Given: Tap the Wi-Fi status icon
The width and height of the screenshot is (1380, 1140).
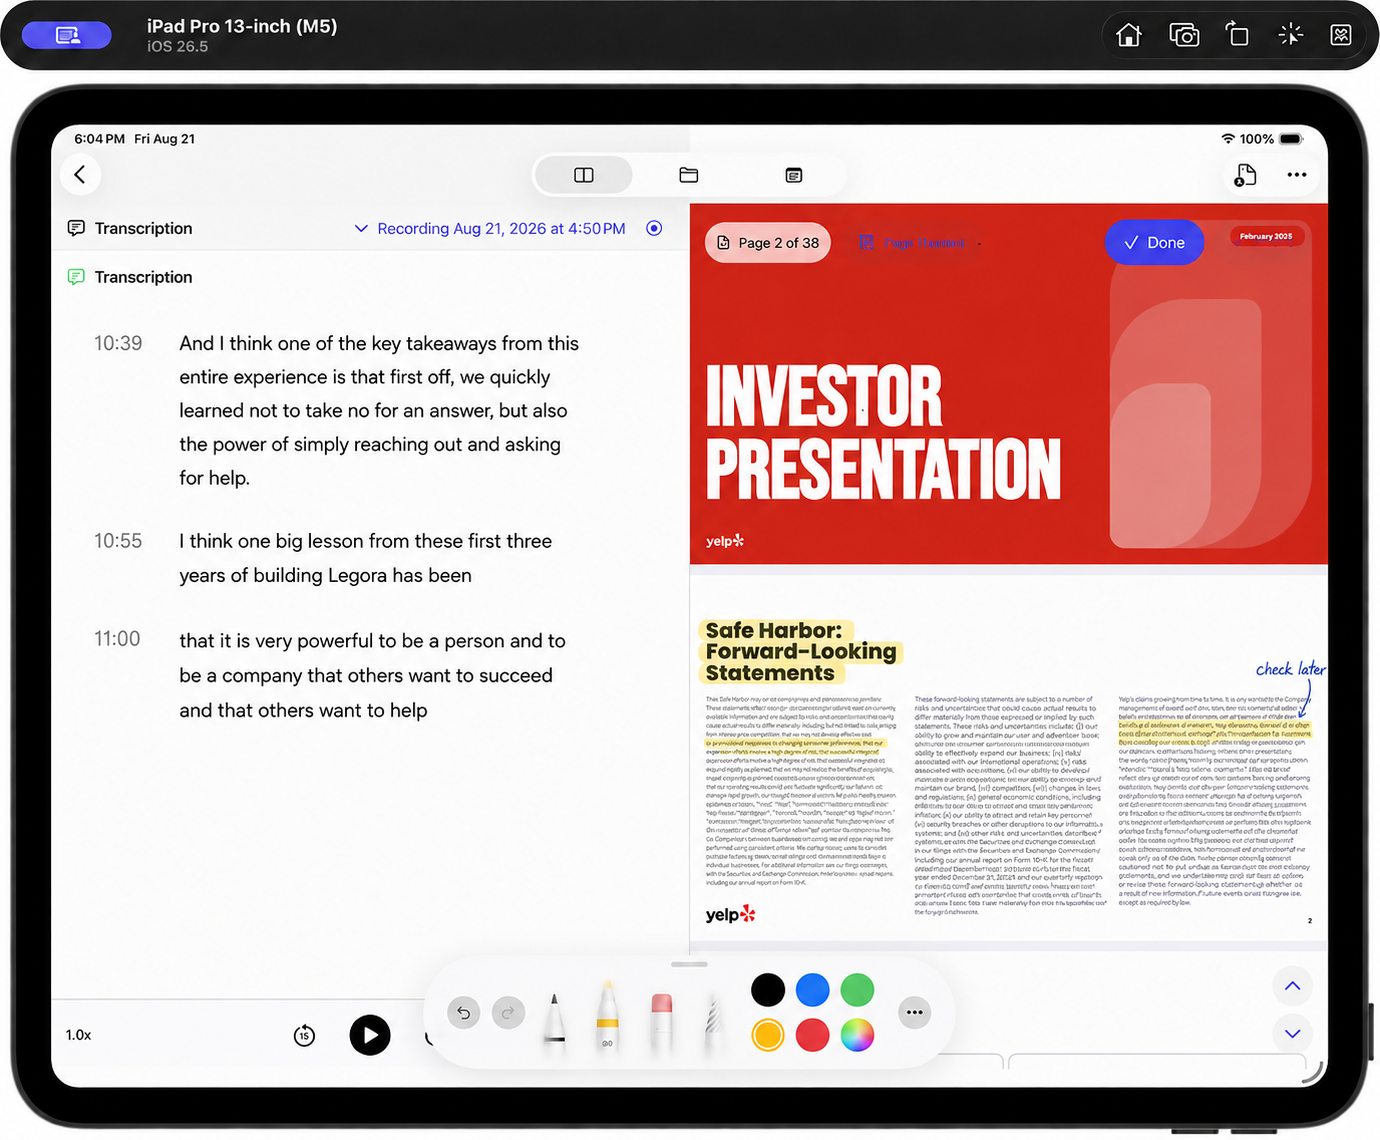Looking at the screenshot, I should click(x=1228, y=139).
